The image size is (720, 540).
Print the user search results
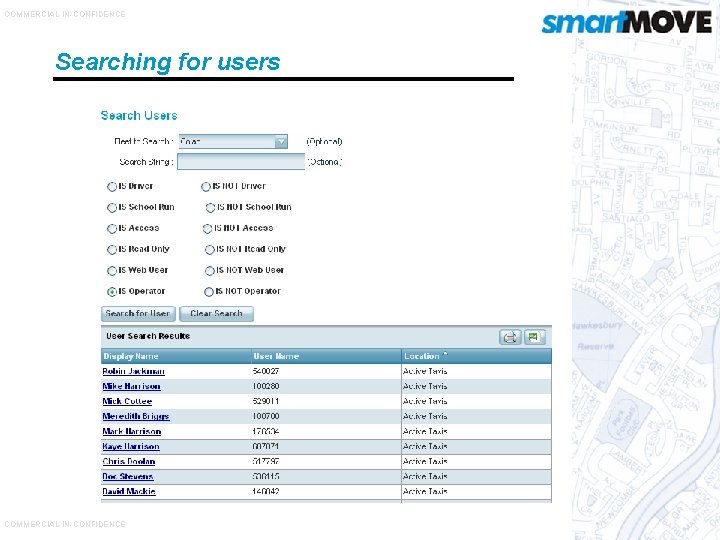pyautogui.click(x=510, y=338)
